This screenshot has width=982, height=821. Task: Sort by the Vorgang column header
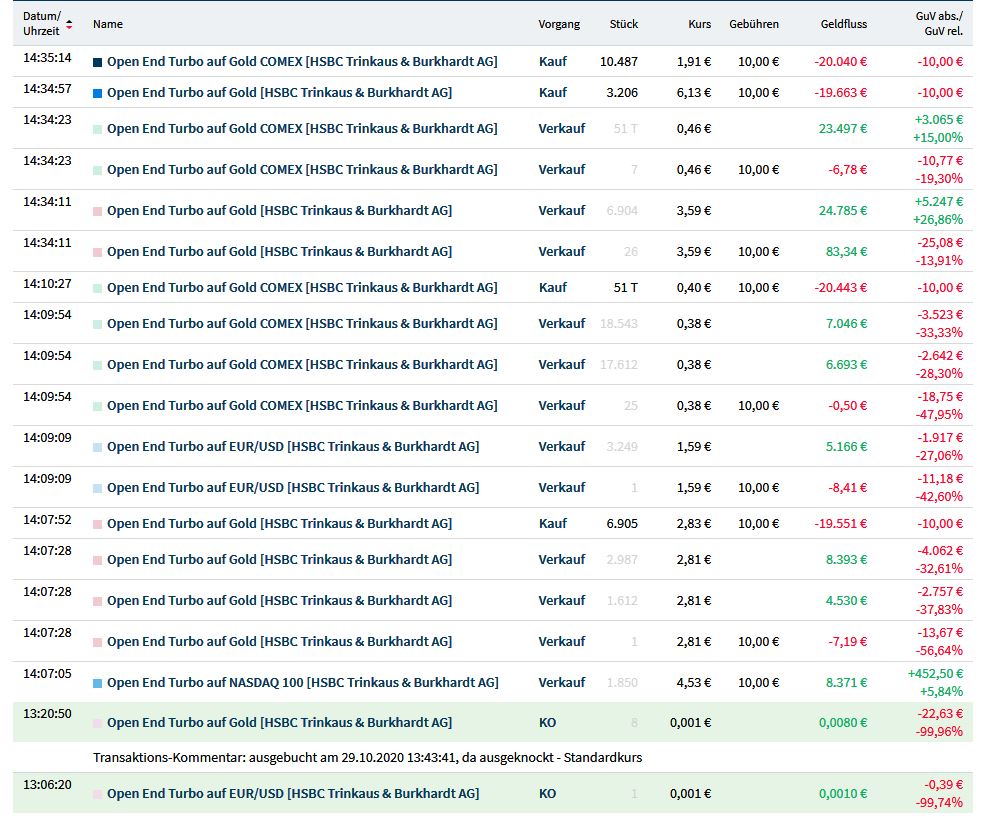[x=559, y=24]
